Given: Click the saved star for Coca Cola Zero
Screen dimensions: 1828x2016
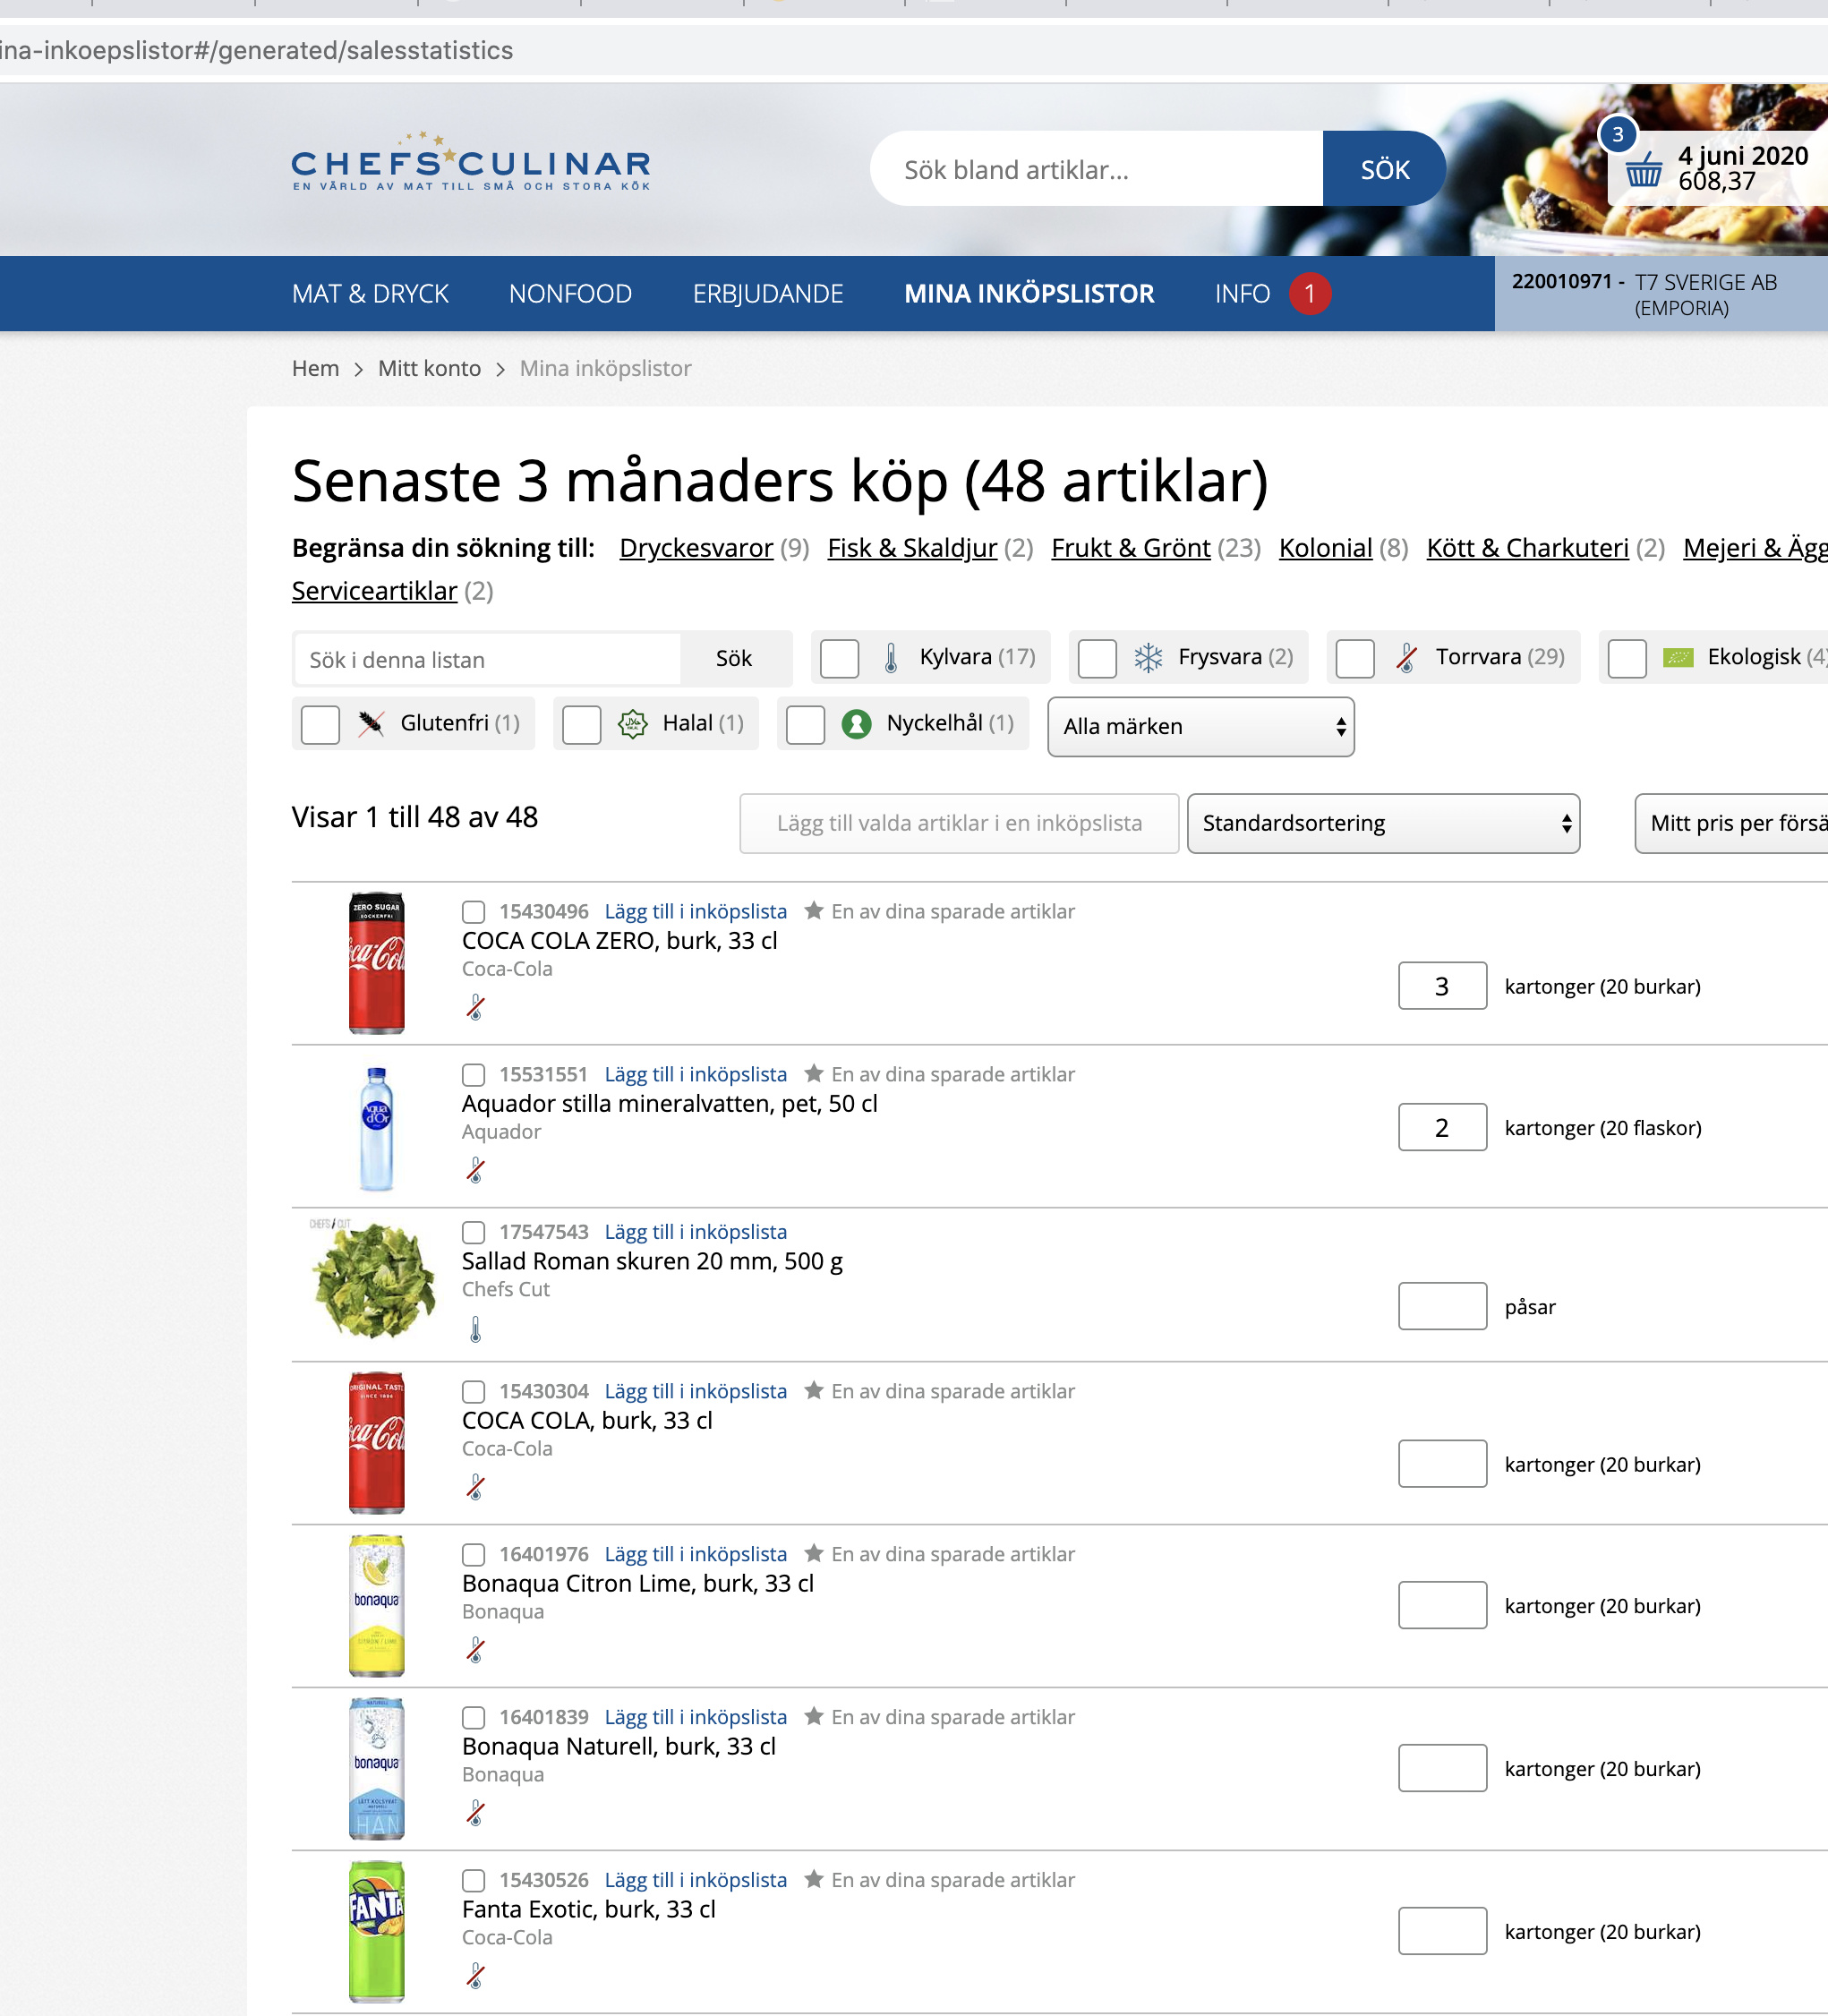Looking at the screenshot, I should [x=814, y=910].
